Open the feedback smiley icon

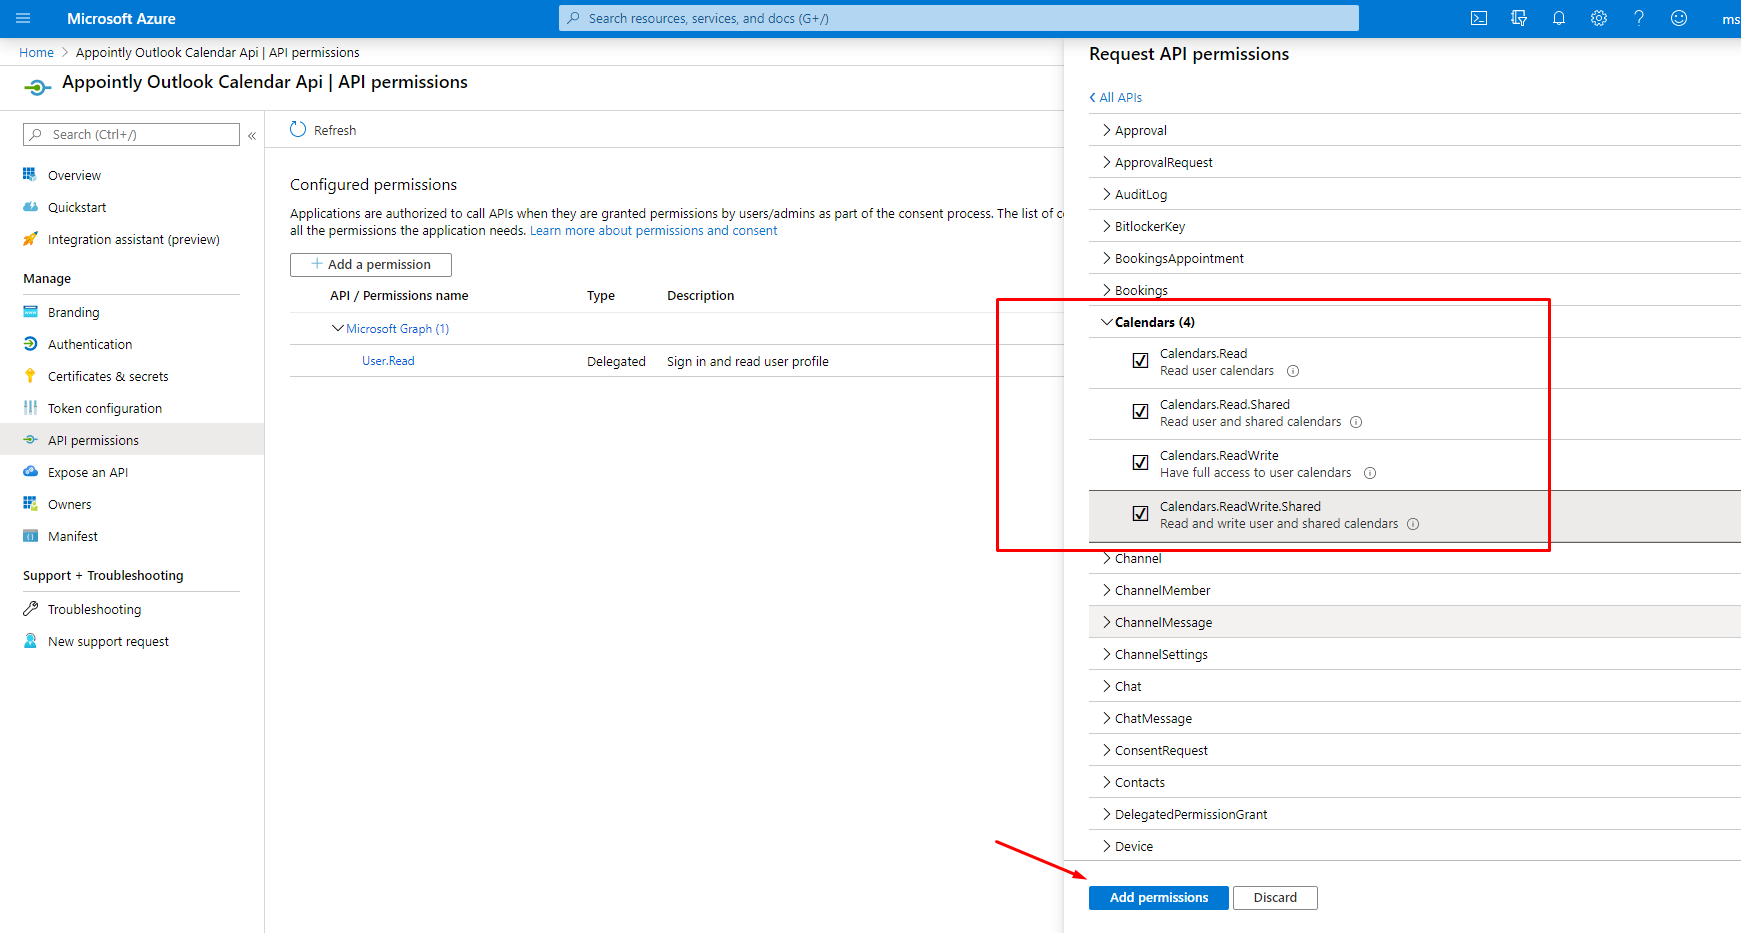[x=1679, y=18]
